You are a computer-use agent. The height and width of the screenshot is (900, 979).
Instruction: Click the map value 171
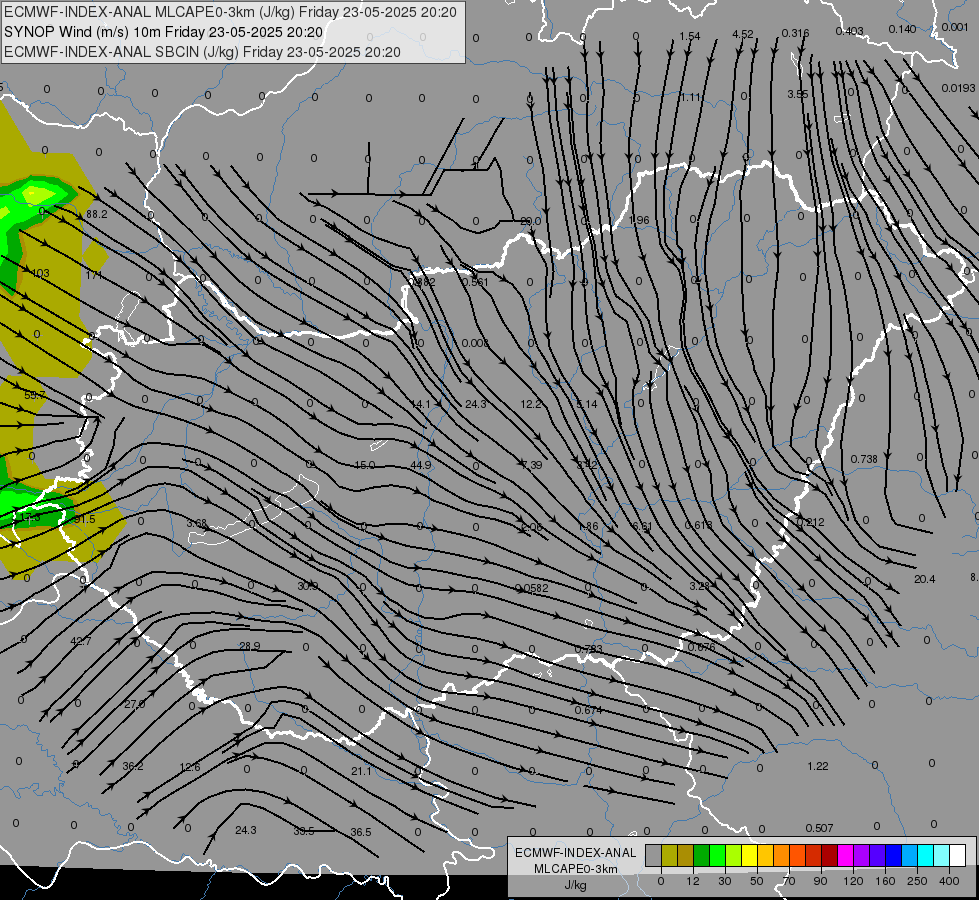tap(94, 275)
